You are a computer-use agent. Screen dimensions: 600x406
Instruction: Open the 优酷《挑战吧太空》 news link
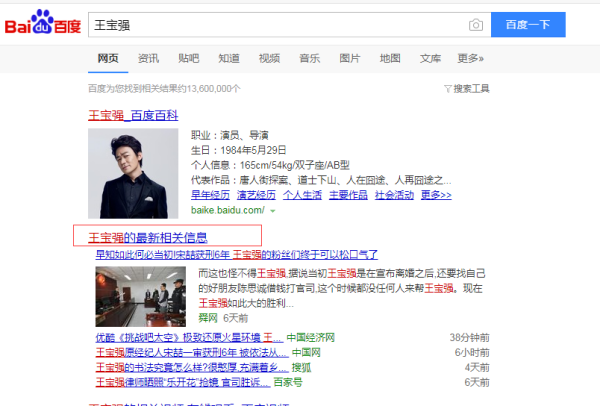(x=189, y=338)
